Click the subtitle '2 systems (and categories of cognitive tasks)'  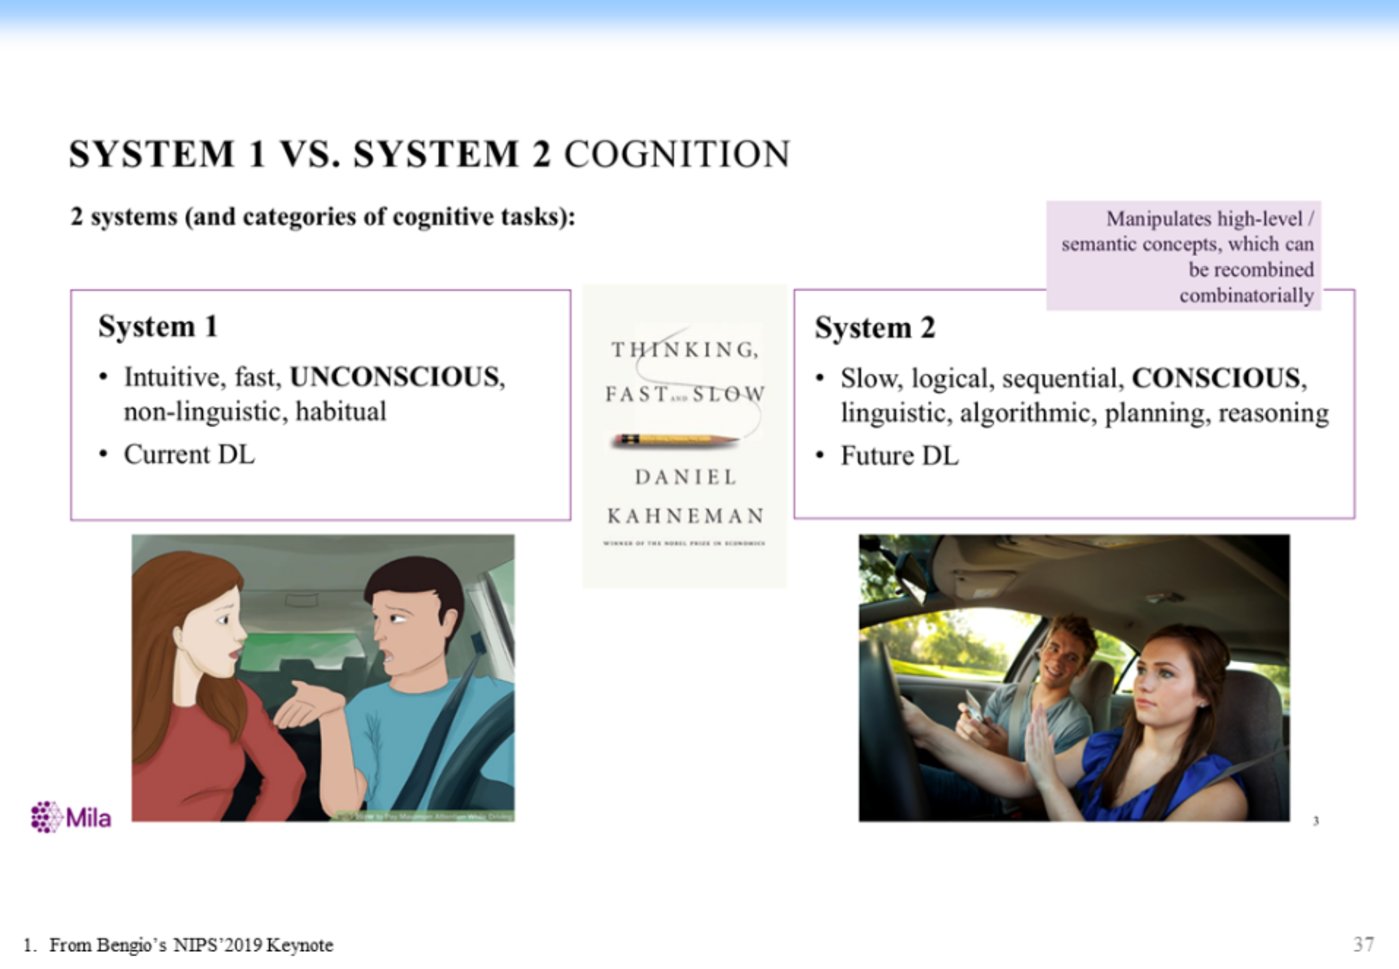click(x=322, y=217)
